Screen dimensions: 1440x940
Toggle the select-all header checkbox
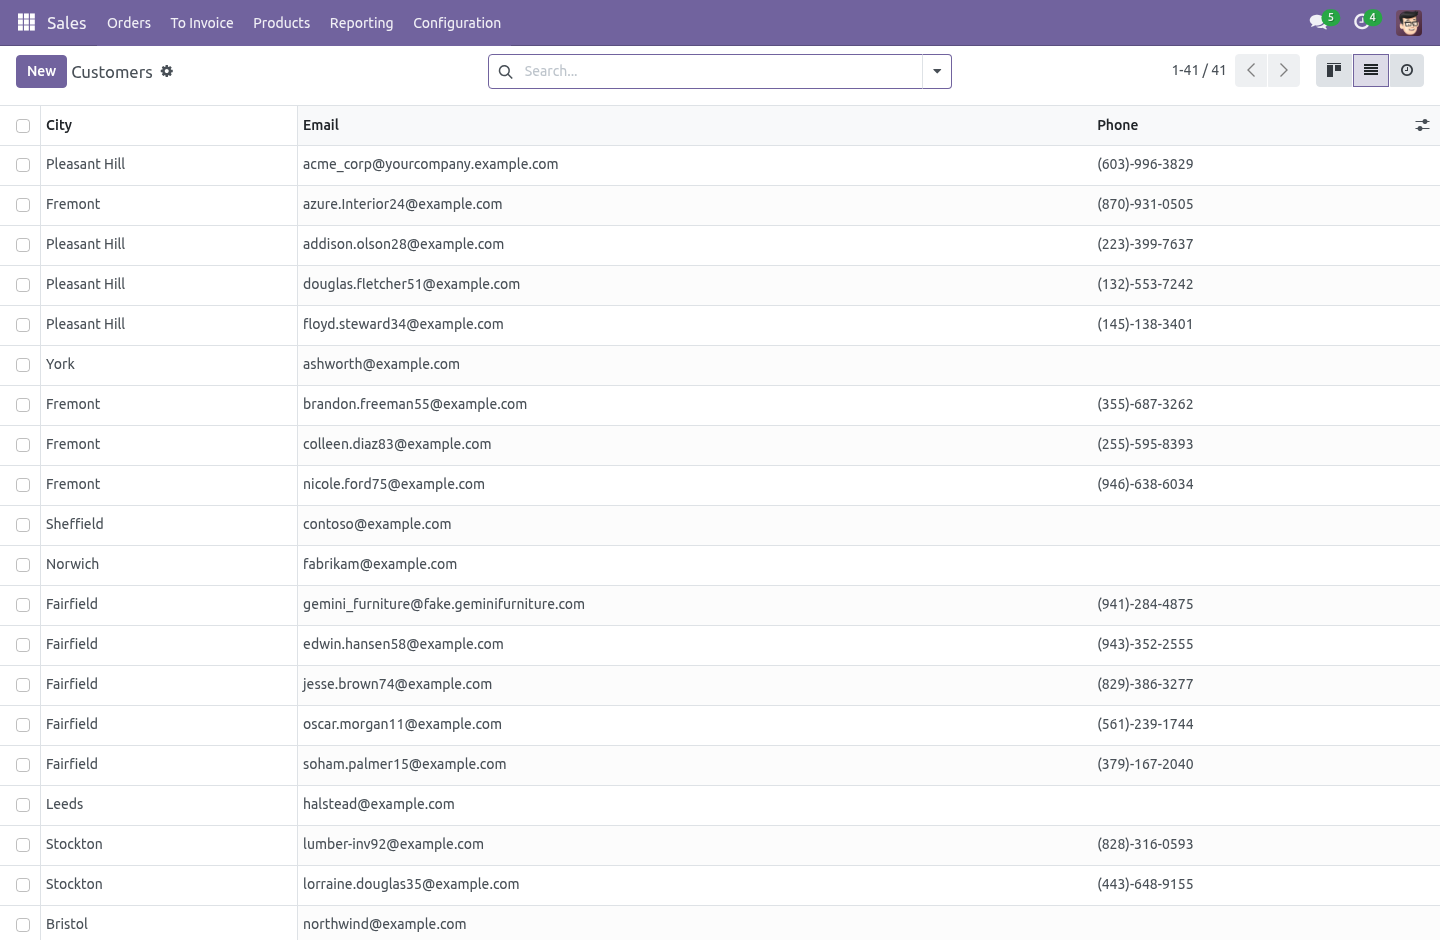tap(23, 126)
